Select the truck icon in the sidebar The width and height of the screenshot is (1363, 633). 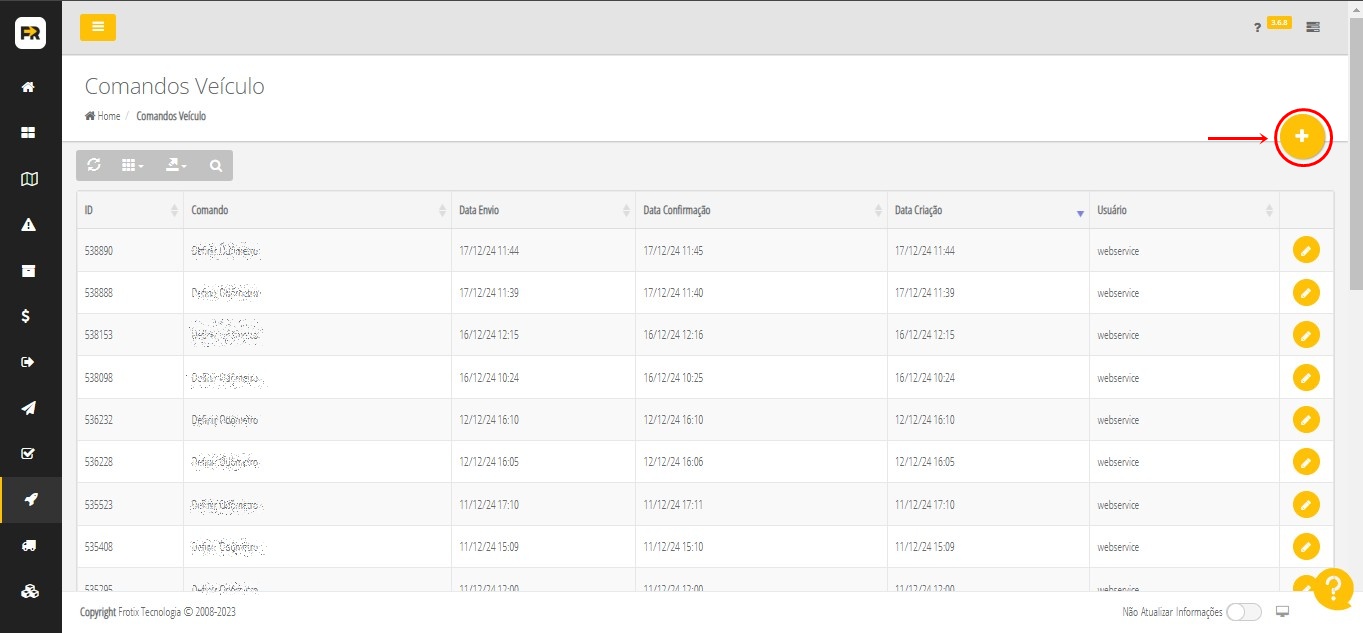click(x=29, y=545)
